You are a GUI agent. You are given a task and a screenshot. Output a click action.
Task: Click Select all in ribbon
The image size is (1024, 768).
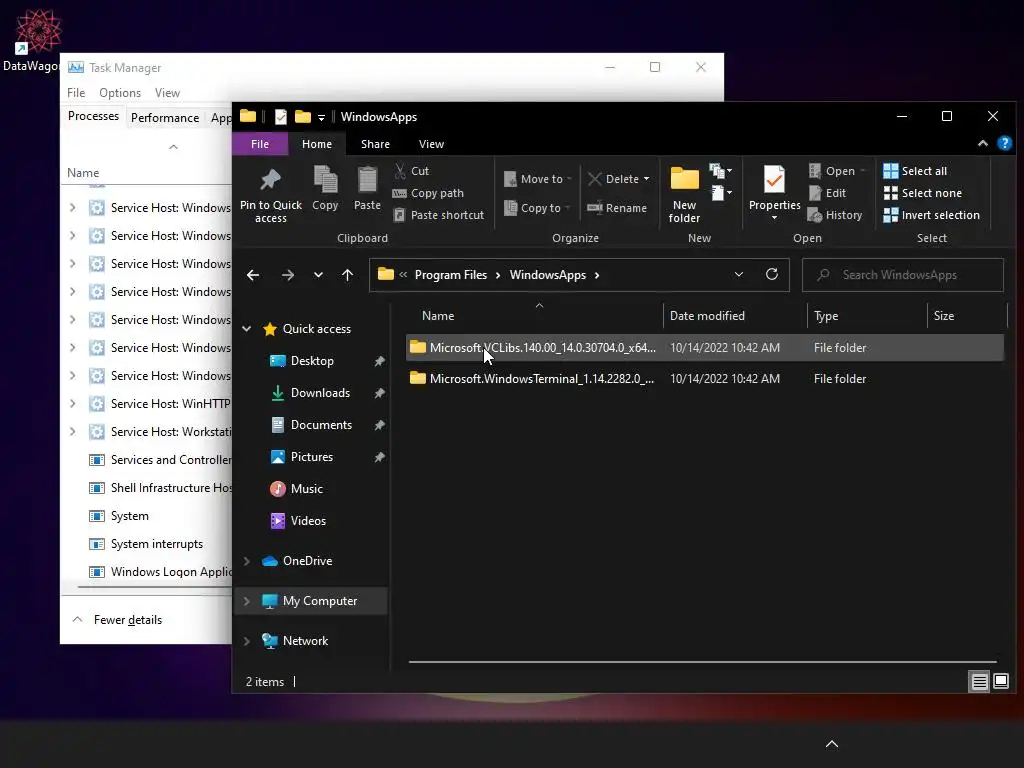coord(915,171)
